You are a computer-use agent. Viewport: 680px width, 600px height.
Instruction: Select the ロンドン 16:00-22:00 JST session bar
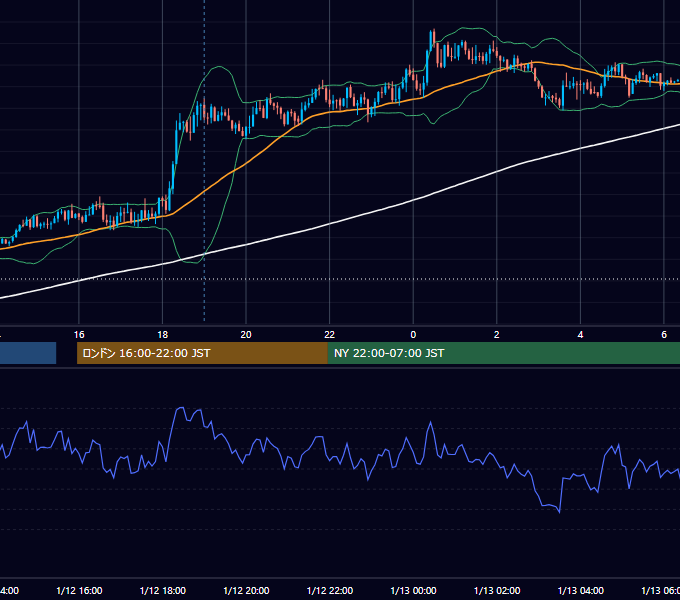(x=202, y=353)
